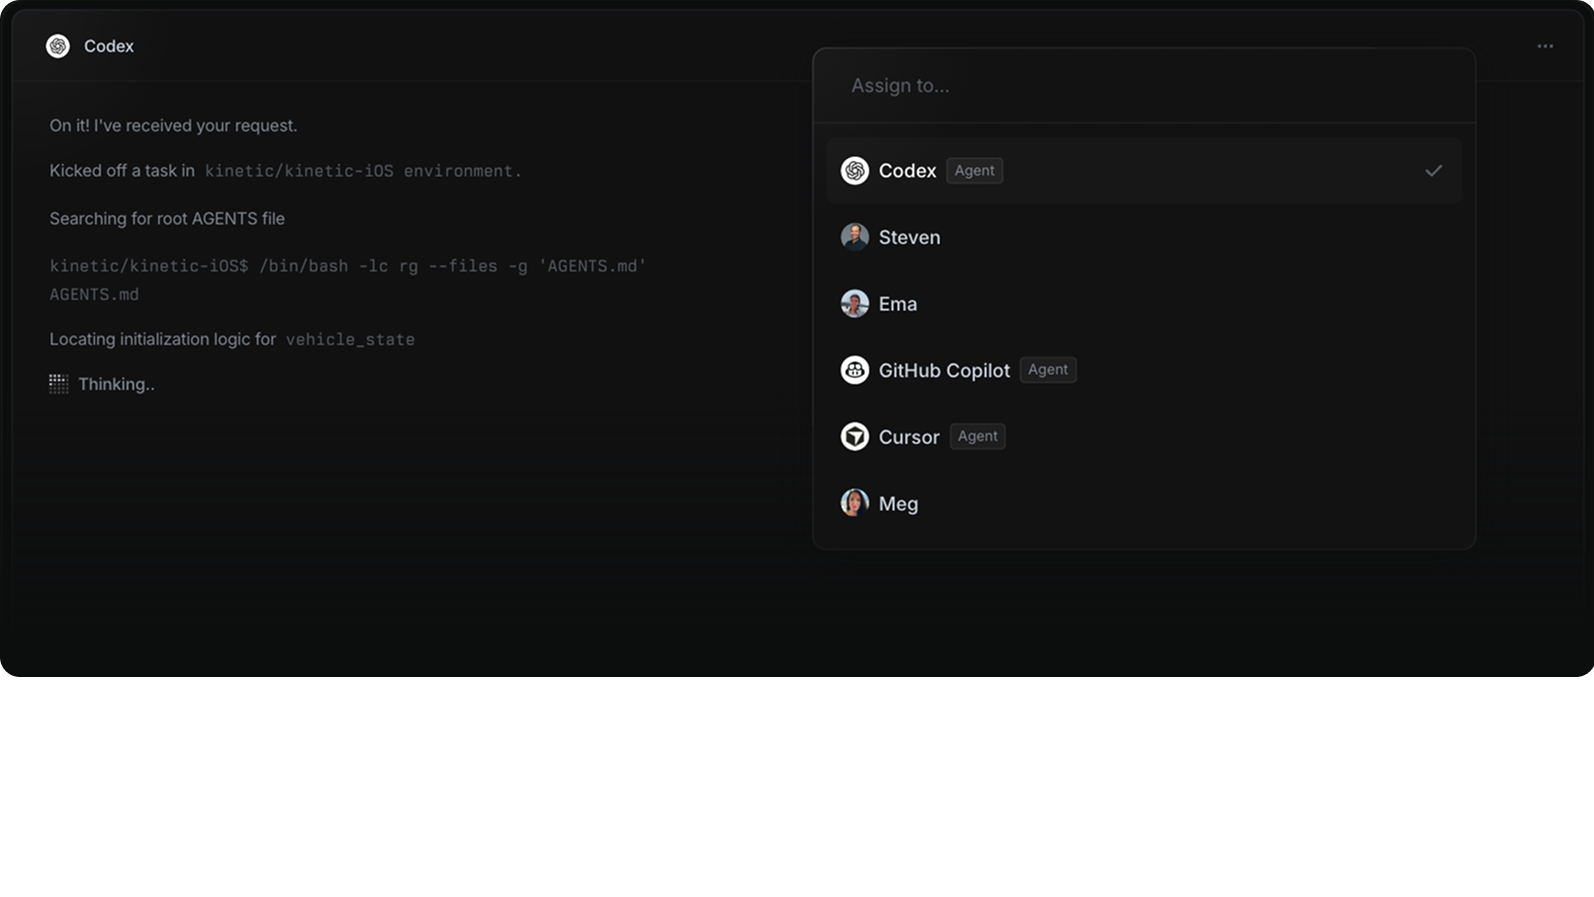
Task: Click the Codex logo in the header
Action: pos(58,46)
